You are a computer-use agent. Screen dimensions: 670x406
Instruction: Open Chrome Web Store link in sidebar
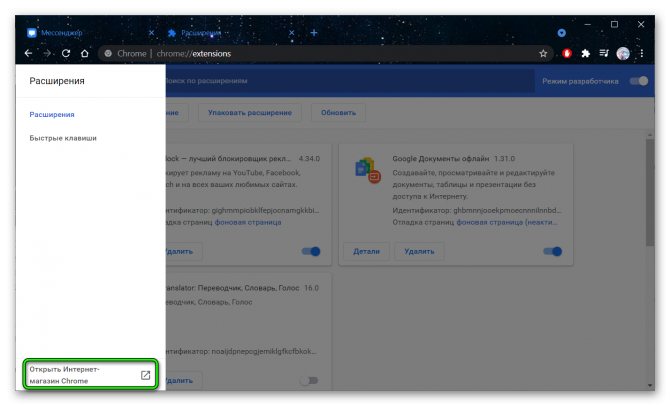coord(90,374)
